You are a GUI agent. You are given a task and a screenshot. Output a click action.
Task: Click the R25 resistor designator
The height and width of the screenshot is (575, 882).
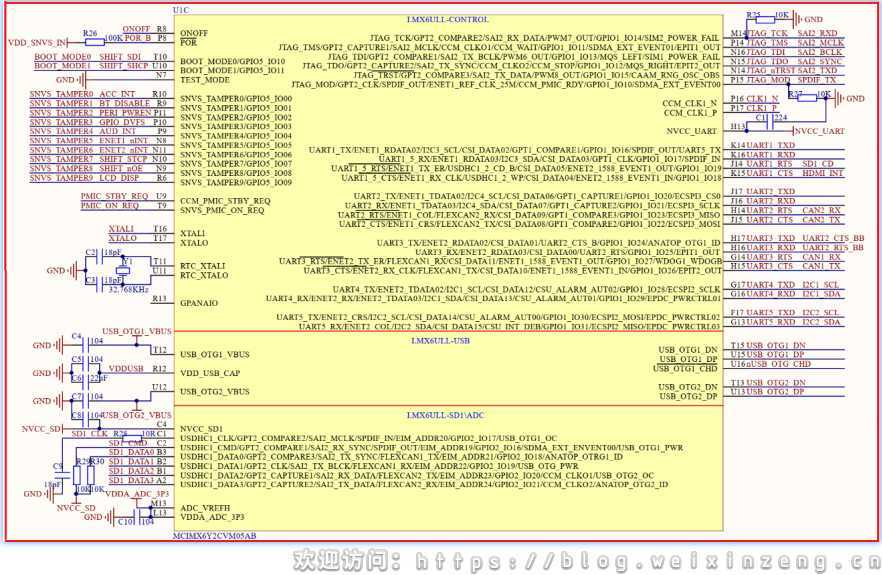pos(754,15)
